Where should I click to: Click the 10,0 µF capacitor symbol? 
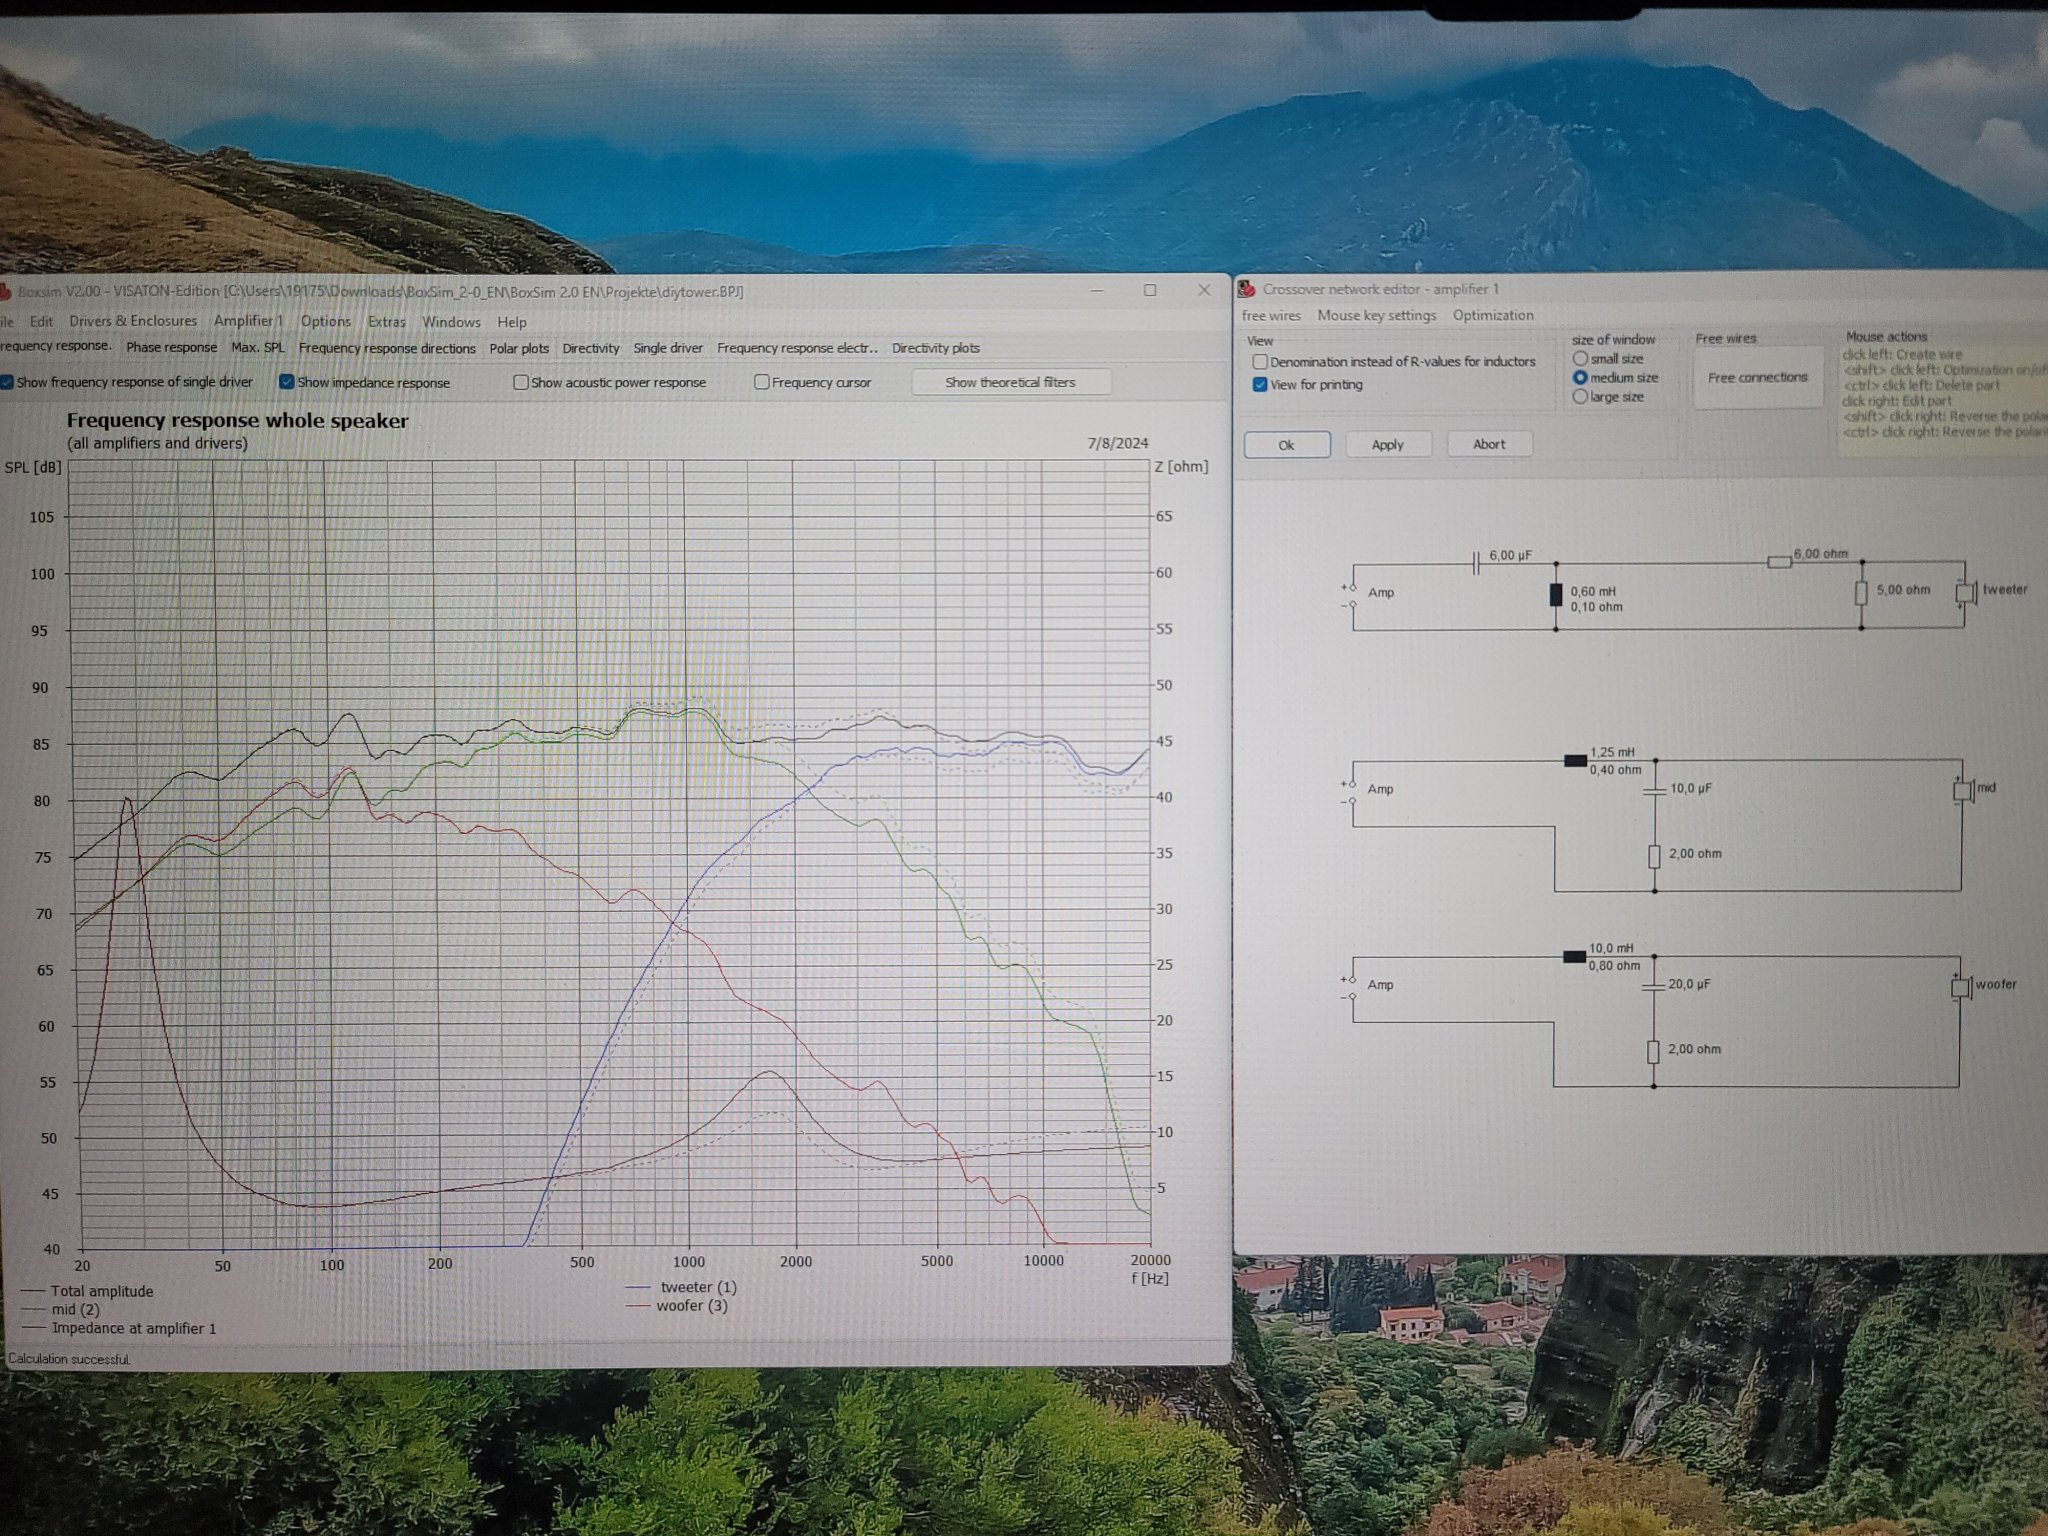[x=1655, y=790]
